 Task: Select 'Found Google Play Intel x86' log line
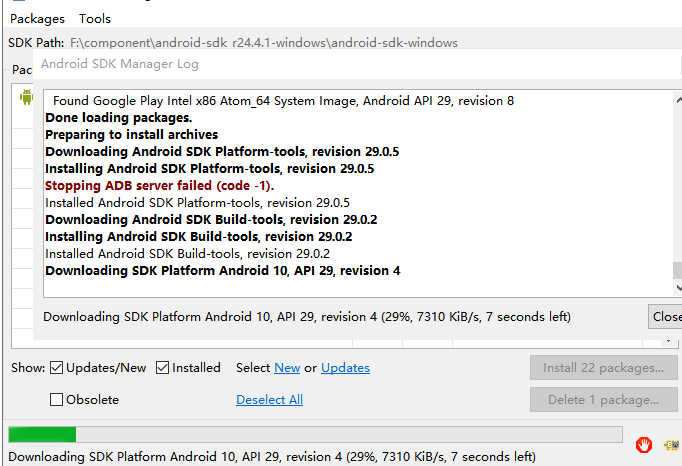283,101
